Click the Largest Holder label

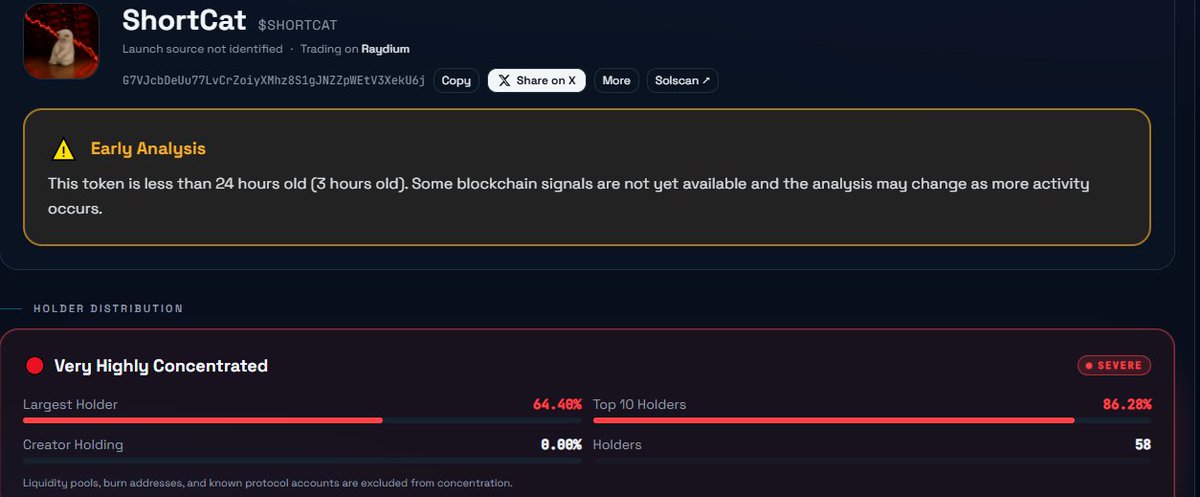[70, 405]
